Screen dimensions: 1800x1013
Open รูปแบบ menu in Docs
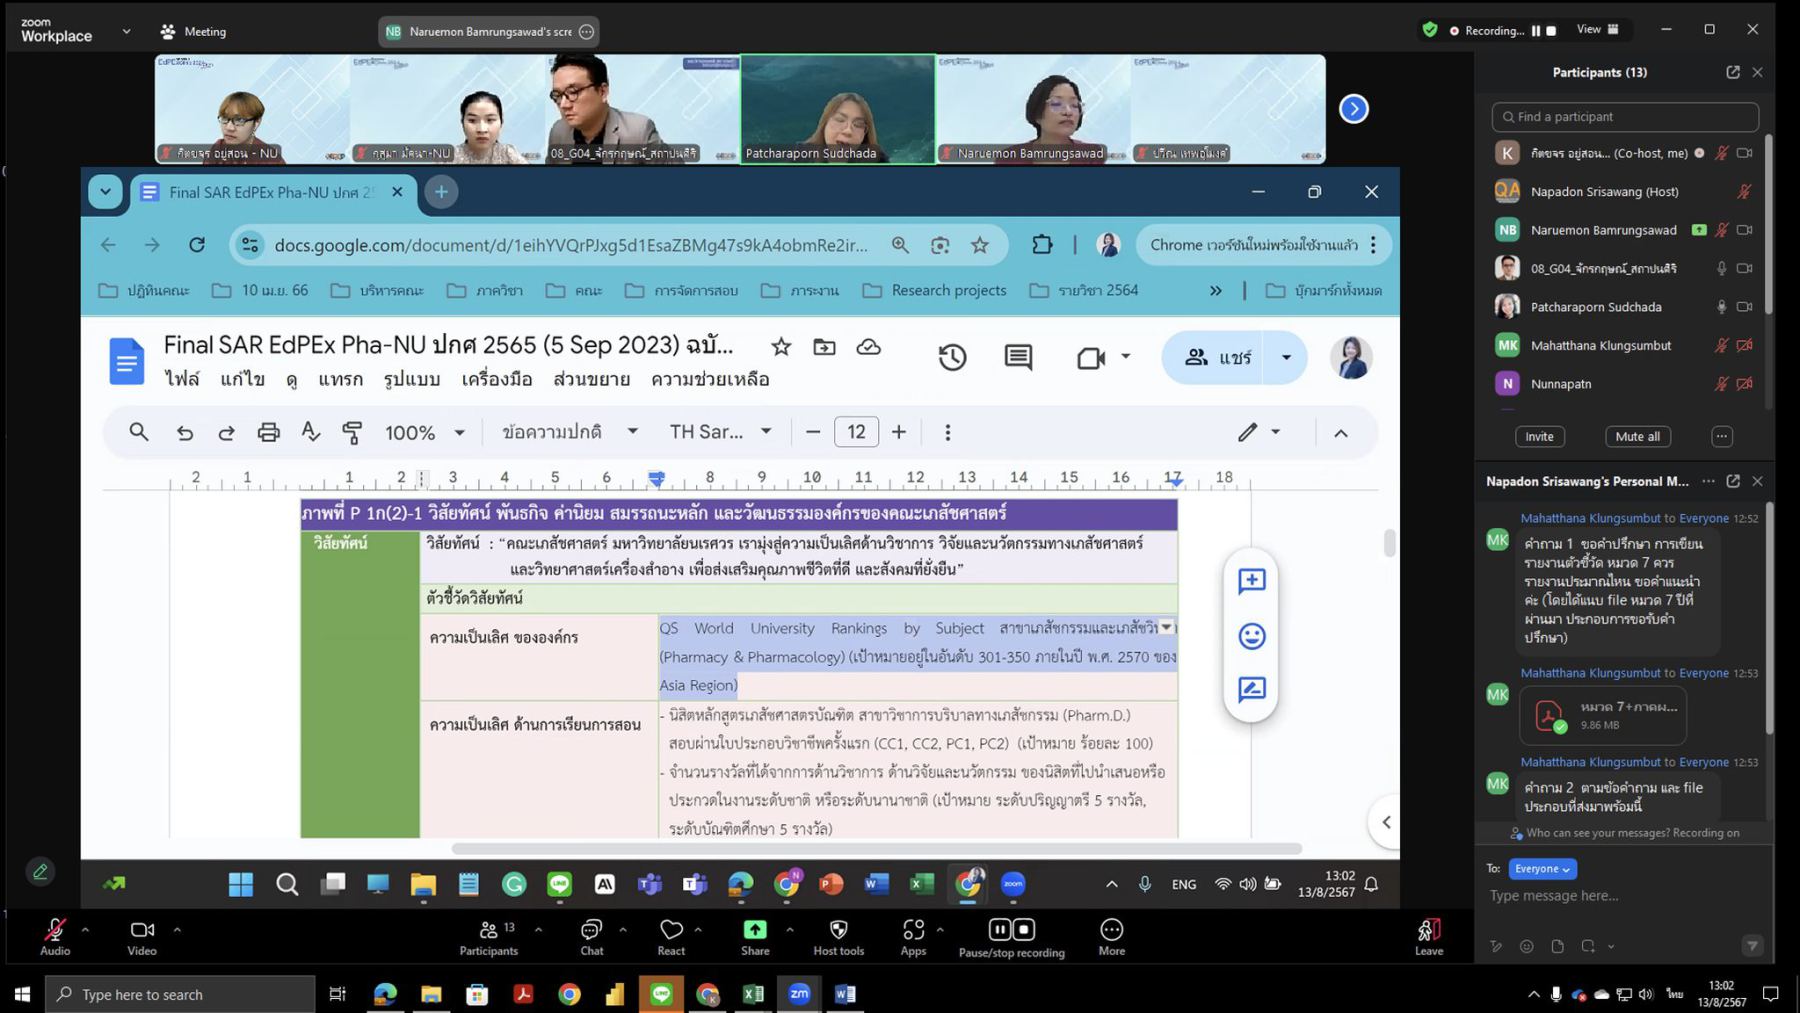(x=412, y=379)
